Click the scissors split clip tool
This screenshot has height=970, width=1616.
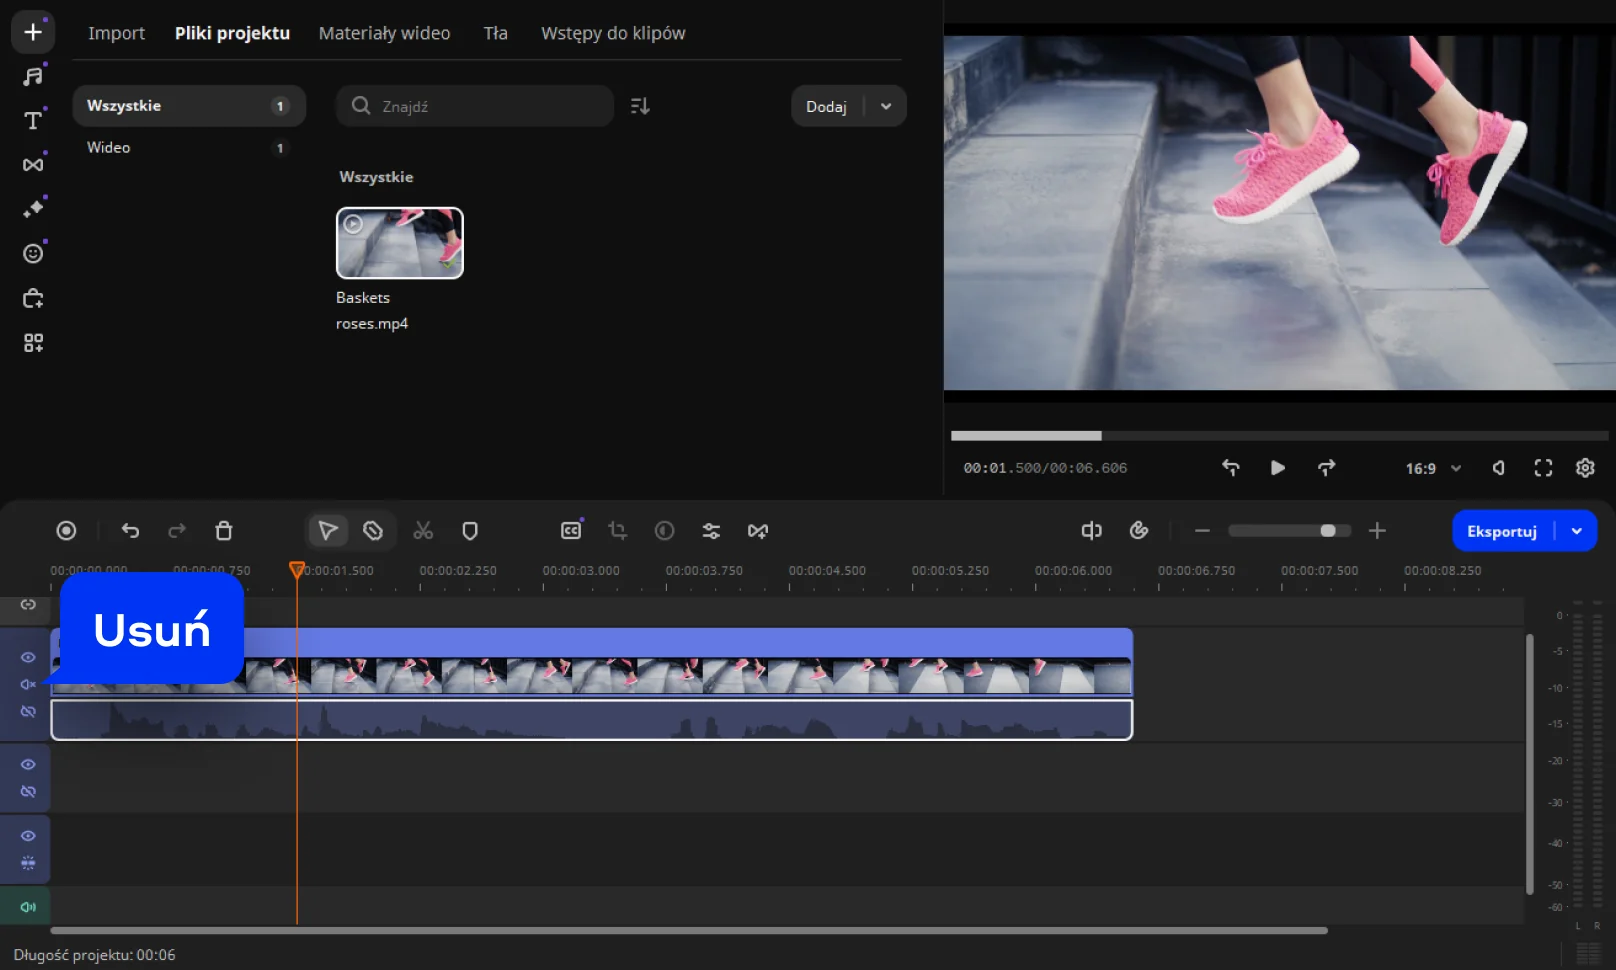pyautogui.click(x=423, y=531)
